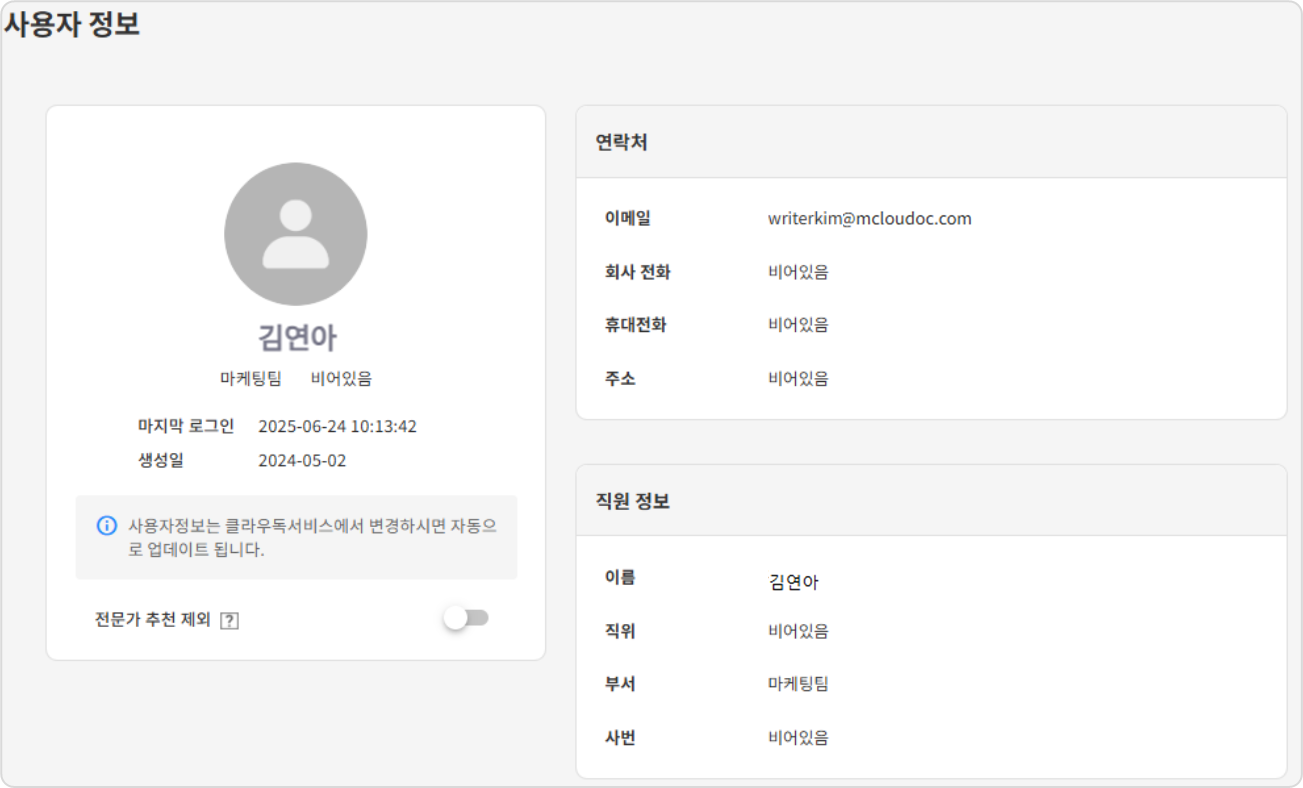This screenshot has height=788, width=1303.
Task: Click 마케팅팀 text below the profile name
Action: coord(251,379)
